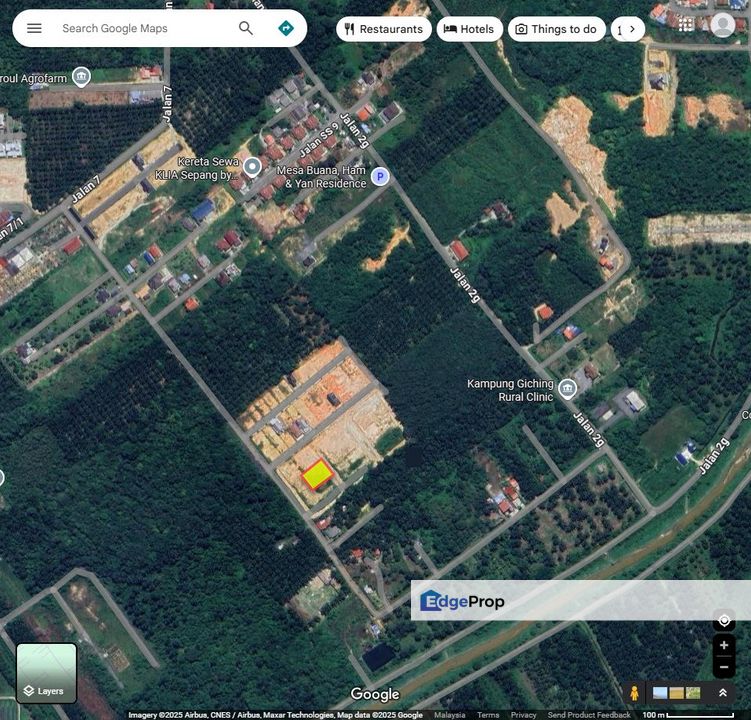Open directions via the blue arrow icon
This screenshot has width=751, height=720.
point(286,28)
